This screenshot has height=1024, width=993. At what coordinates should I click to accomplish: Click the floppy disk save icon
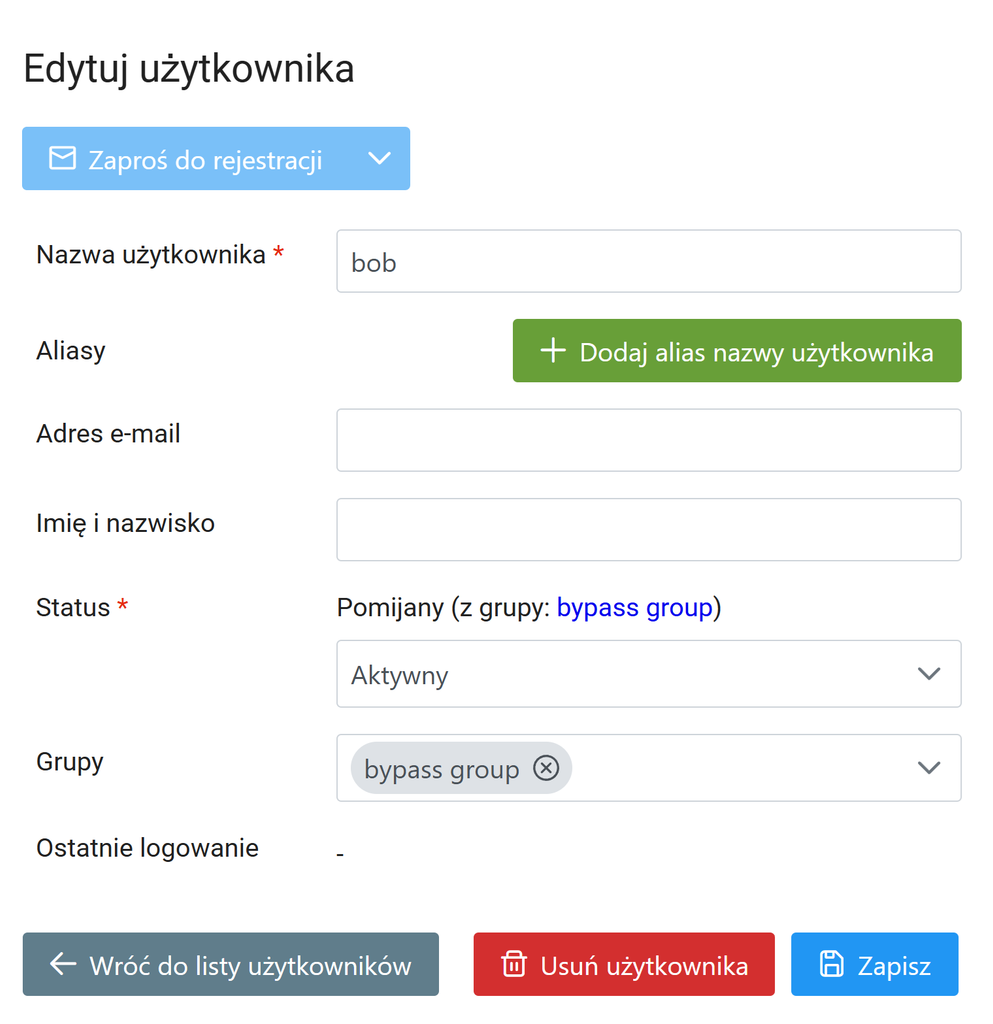coord(831,964)
